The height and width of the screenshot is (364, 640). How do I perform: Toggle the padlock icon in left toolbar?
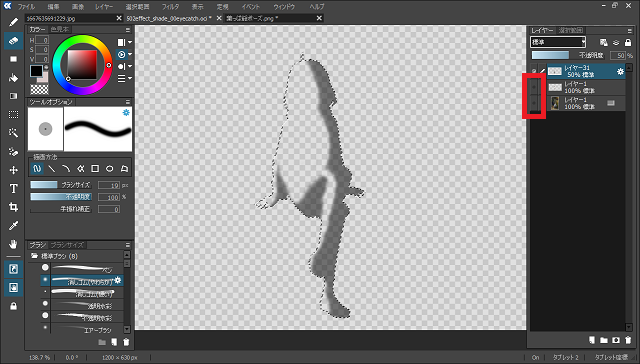pos(13,306)
